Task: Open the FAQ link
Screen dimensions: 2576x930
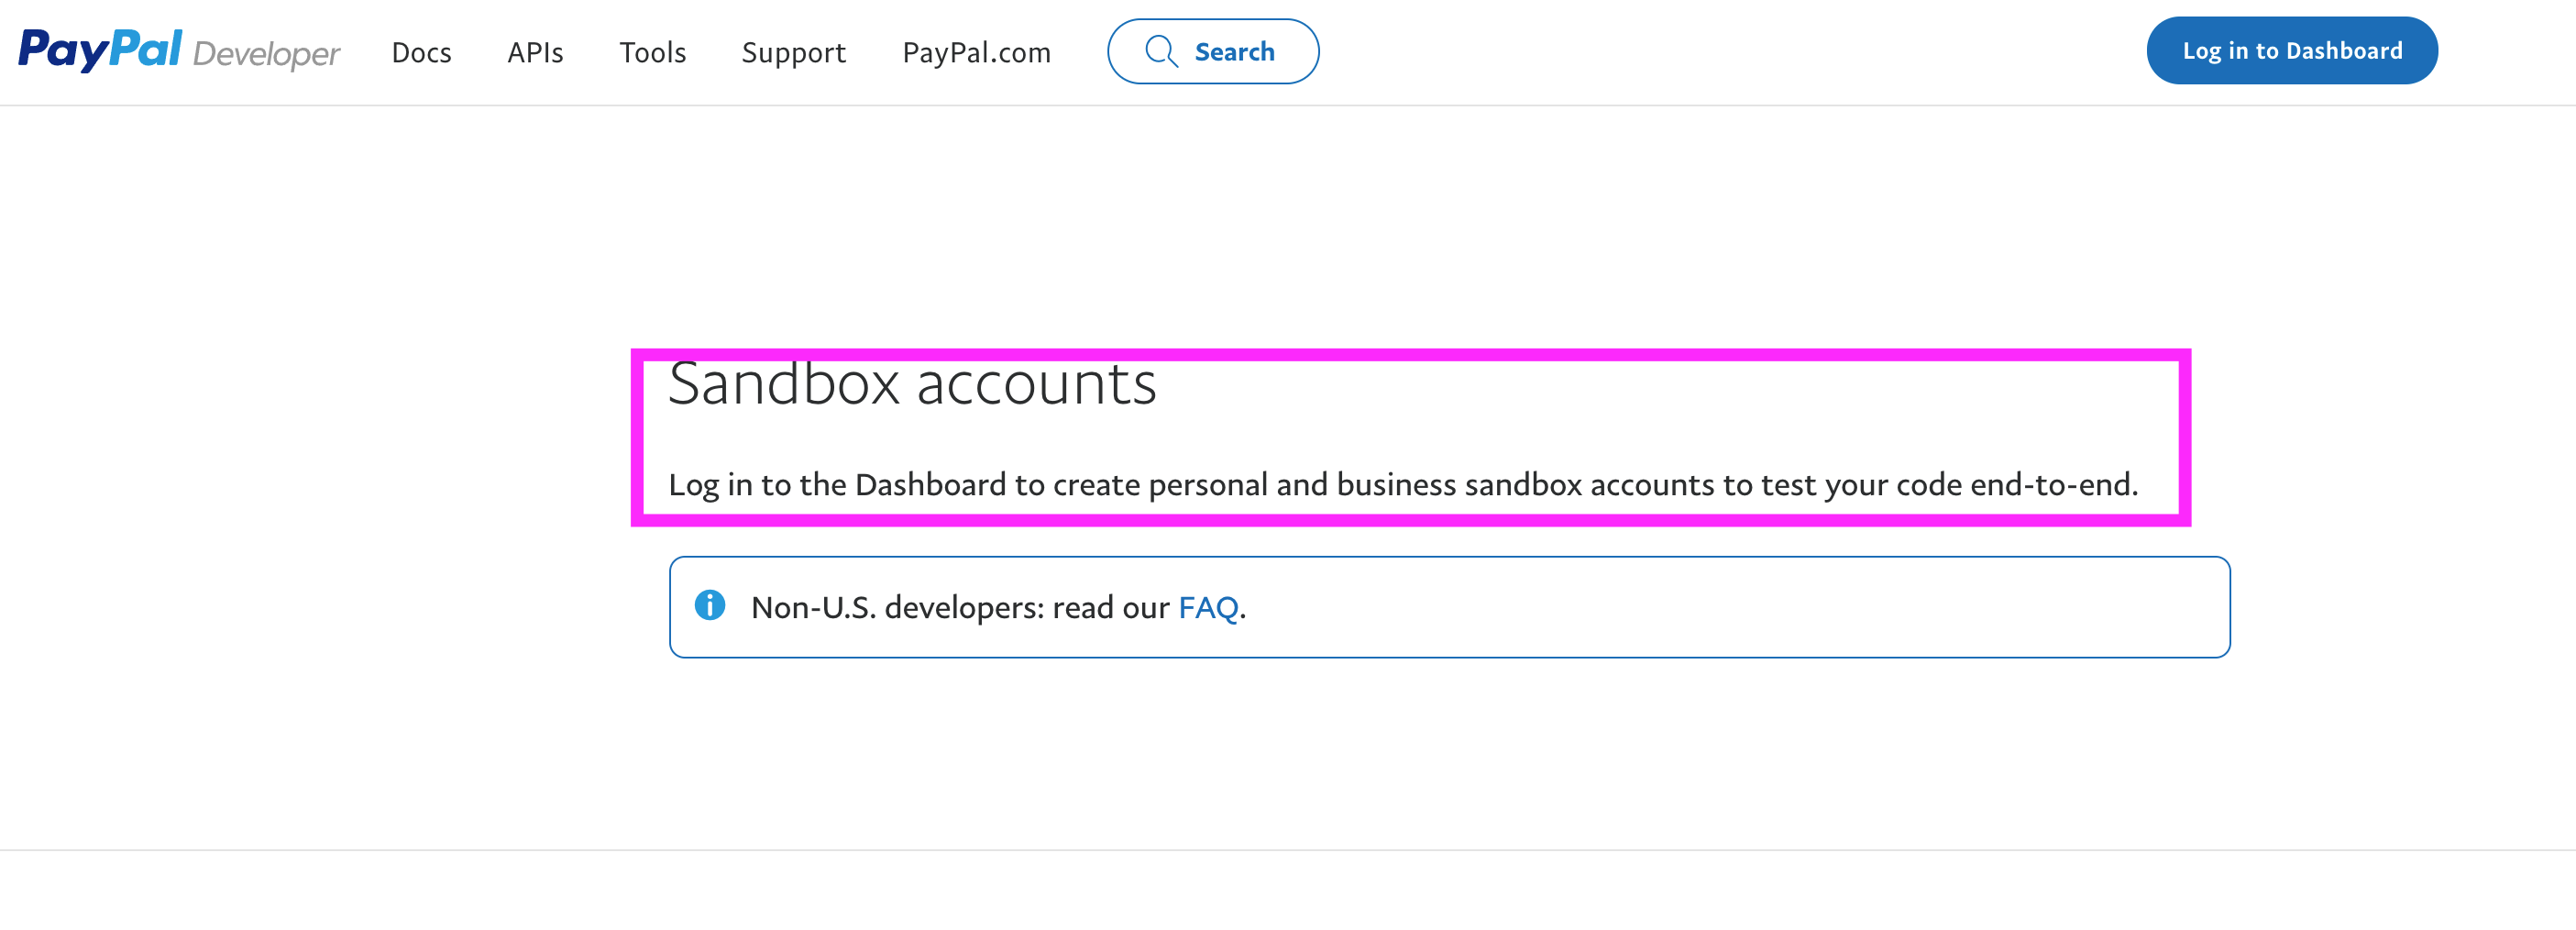Action: 1208,607
